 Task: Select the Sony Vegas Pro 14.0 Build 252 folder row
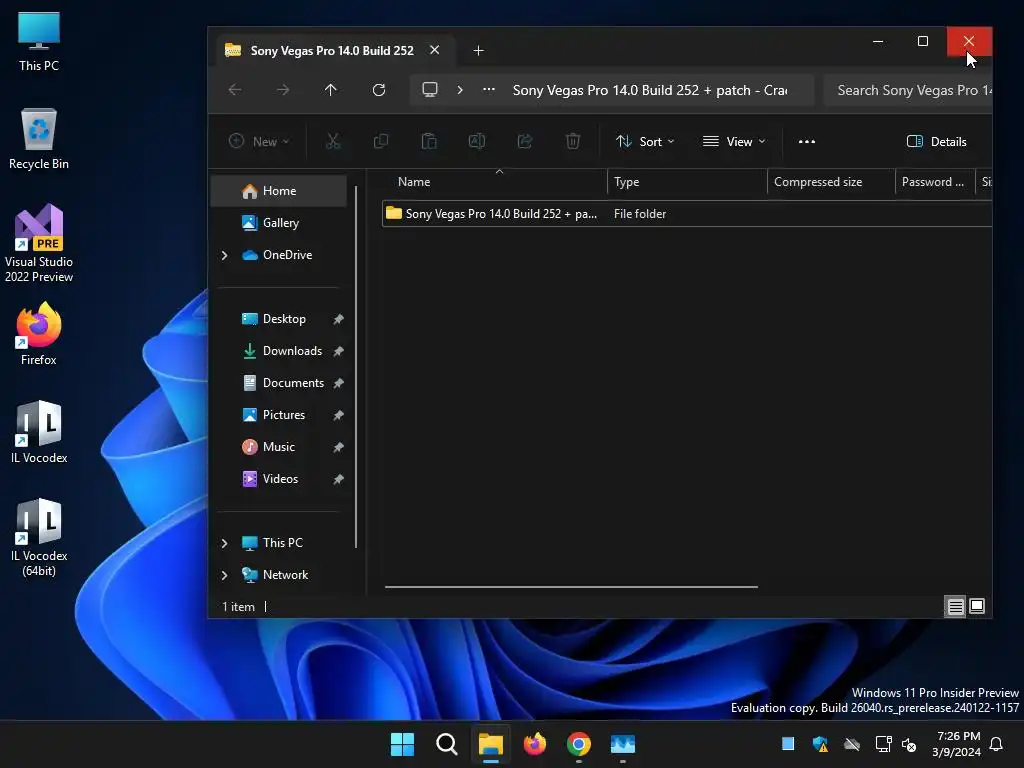(686, 214)
